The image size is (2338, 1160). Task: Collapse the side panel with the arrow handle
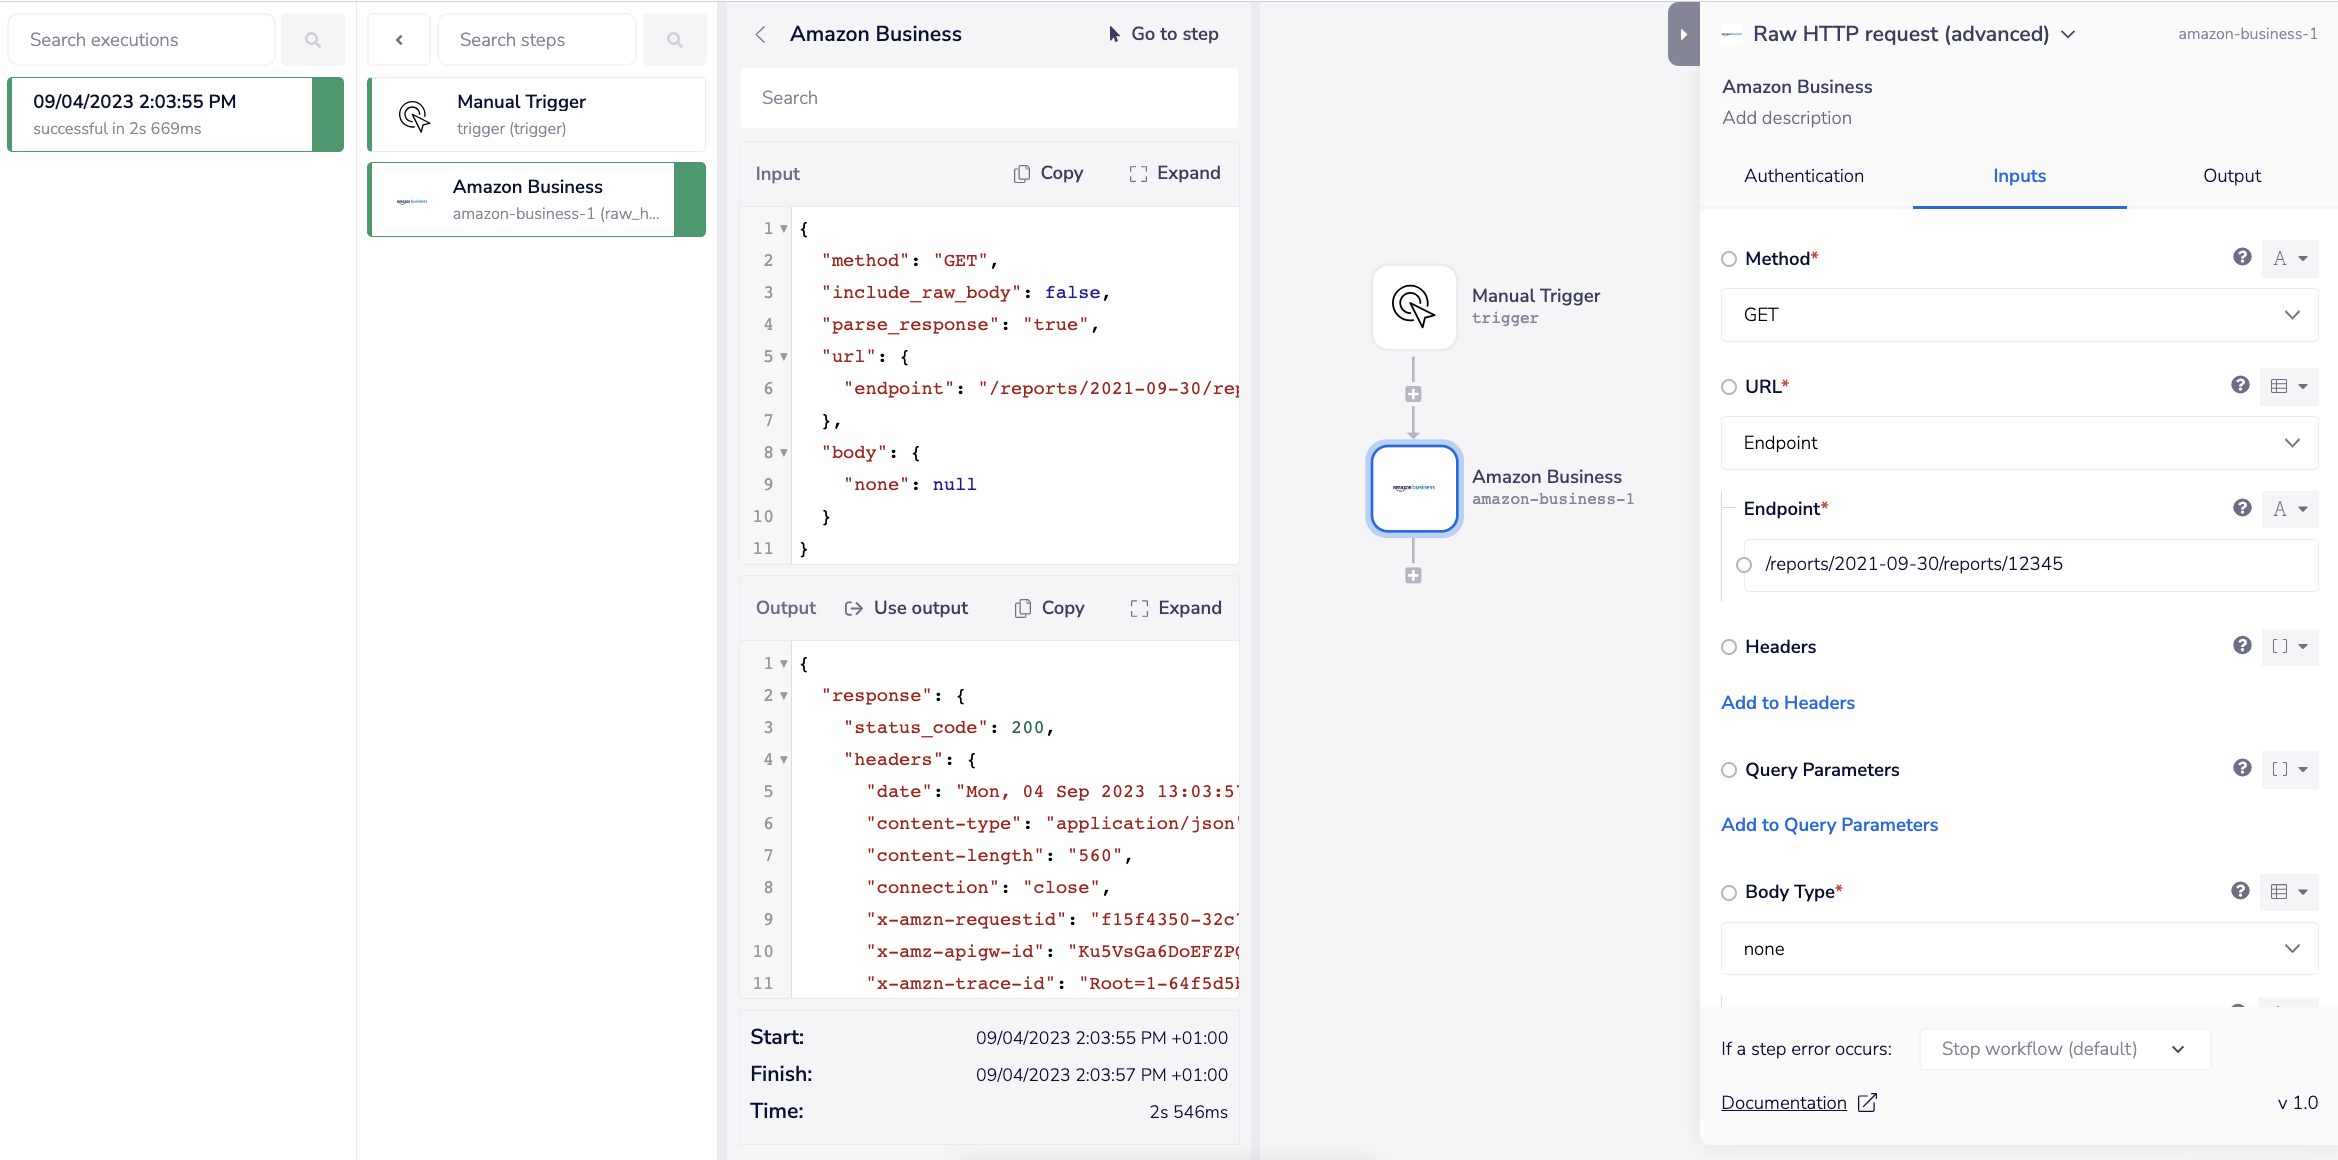coord(1683,34)
